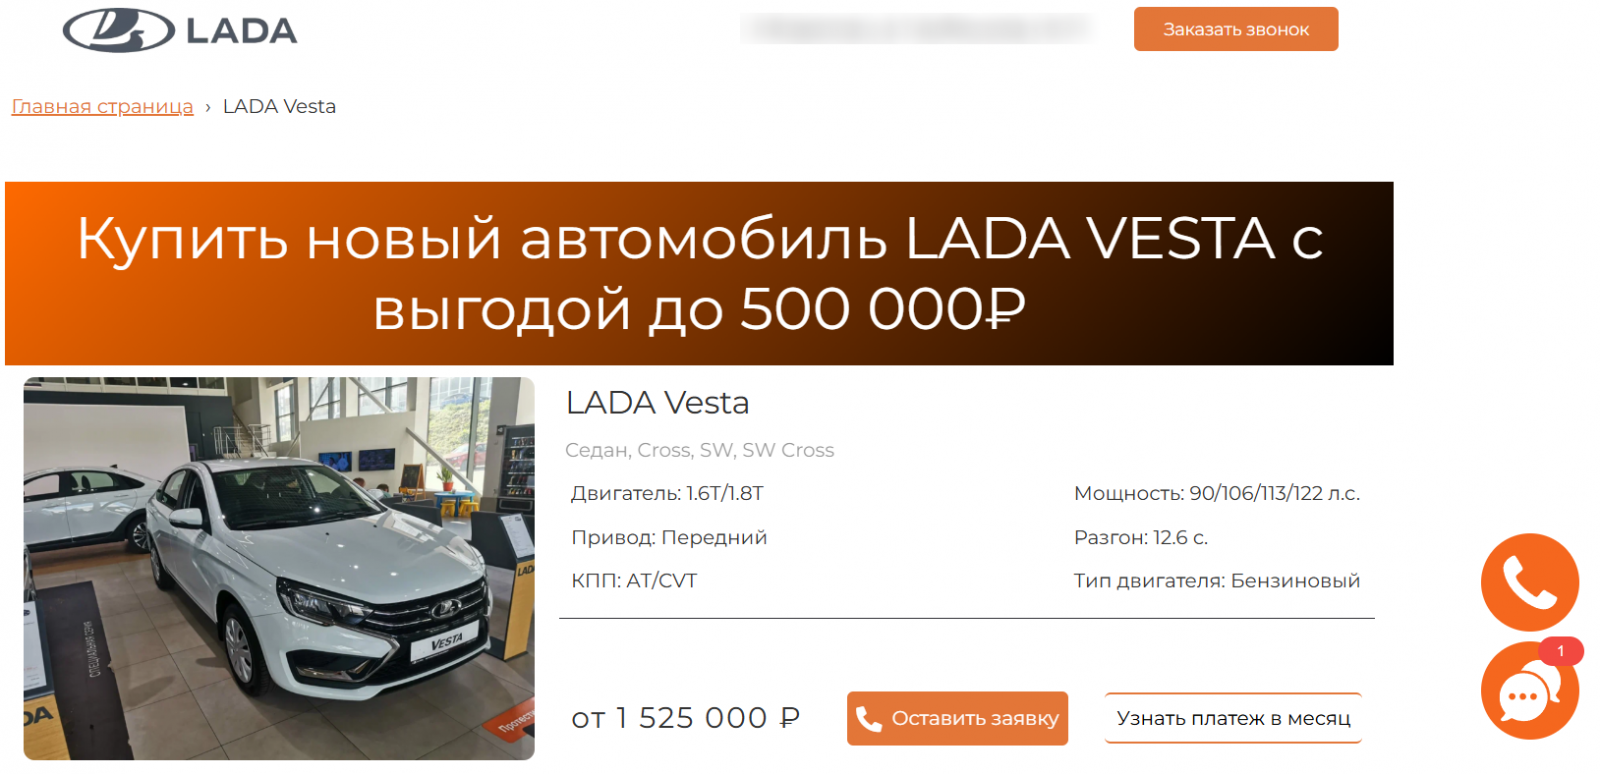
Task: Click the Оставить заявку button
Action: 957,718
